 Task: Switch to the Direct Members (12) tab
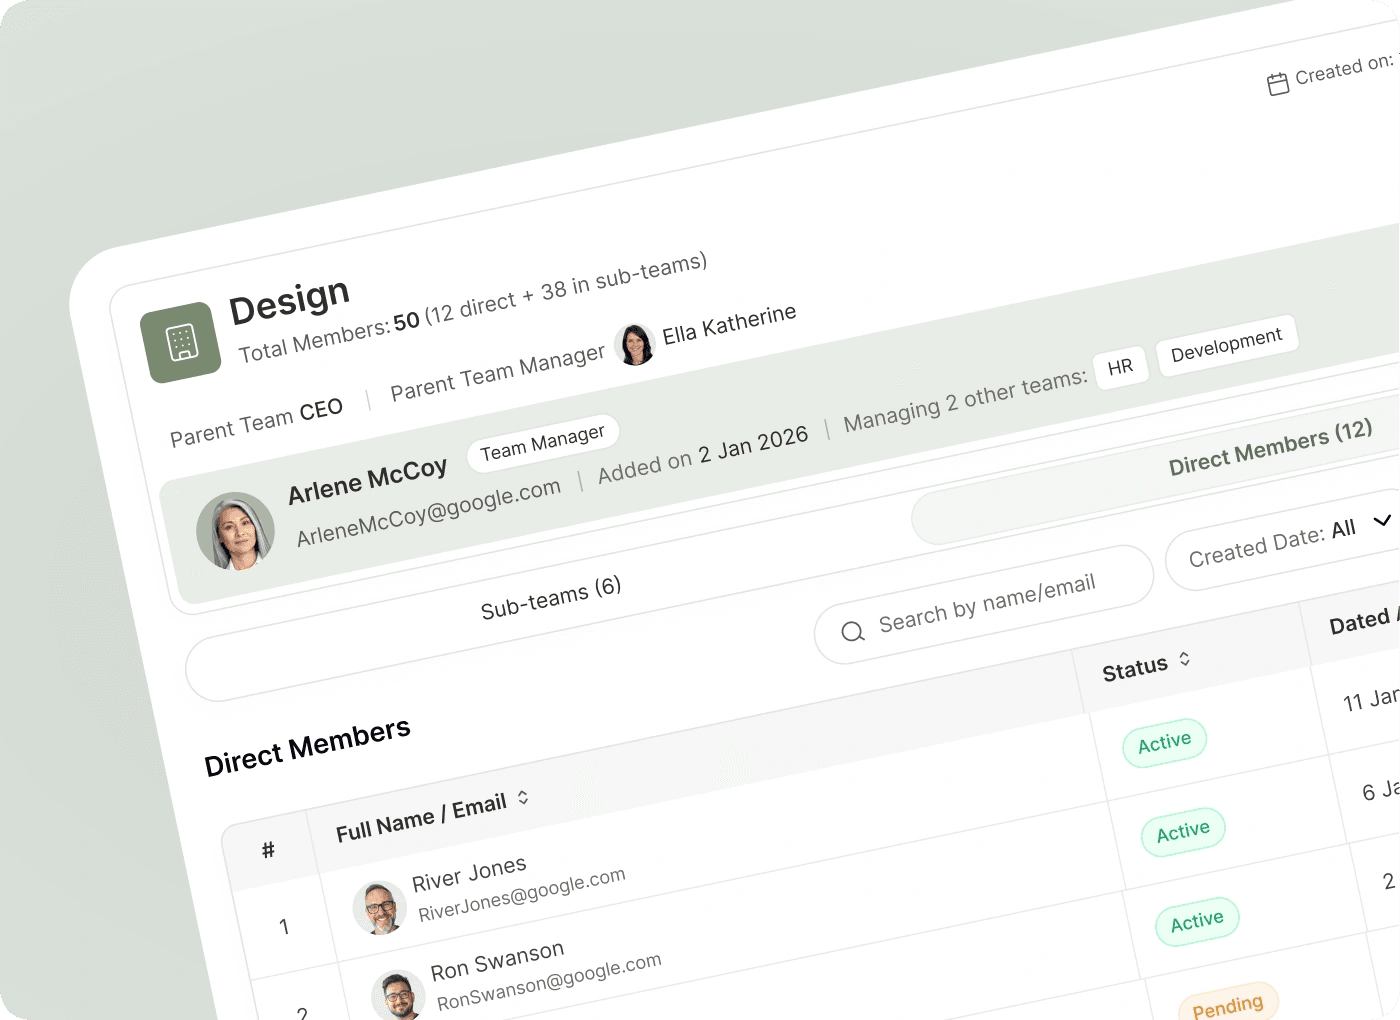[x=1270, y=449]
